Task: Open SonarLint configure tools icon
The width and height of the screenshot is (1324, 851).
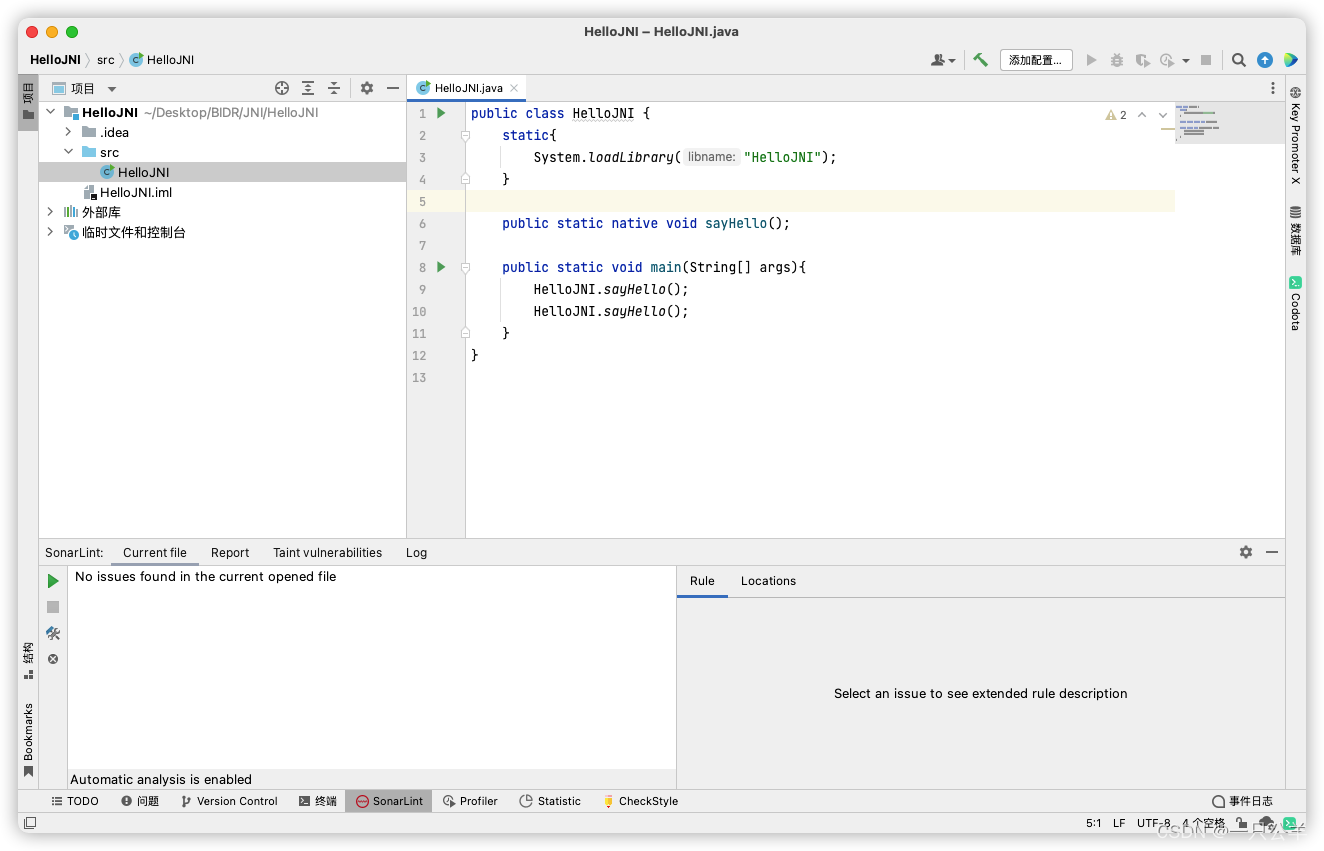Action: pyautogui.click(x=53, y=633)
